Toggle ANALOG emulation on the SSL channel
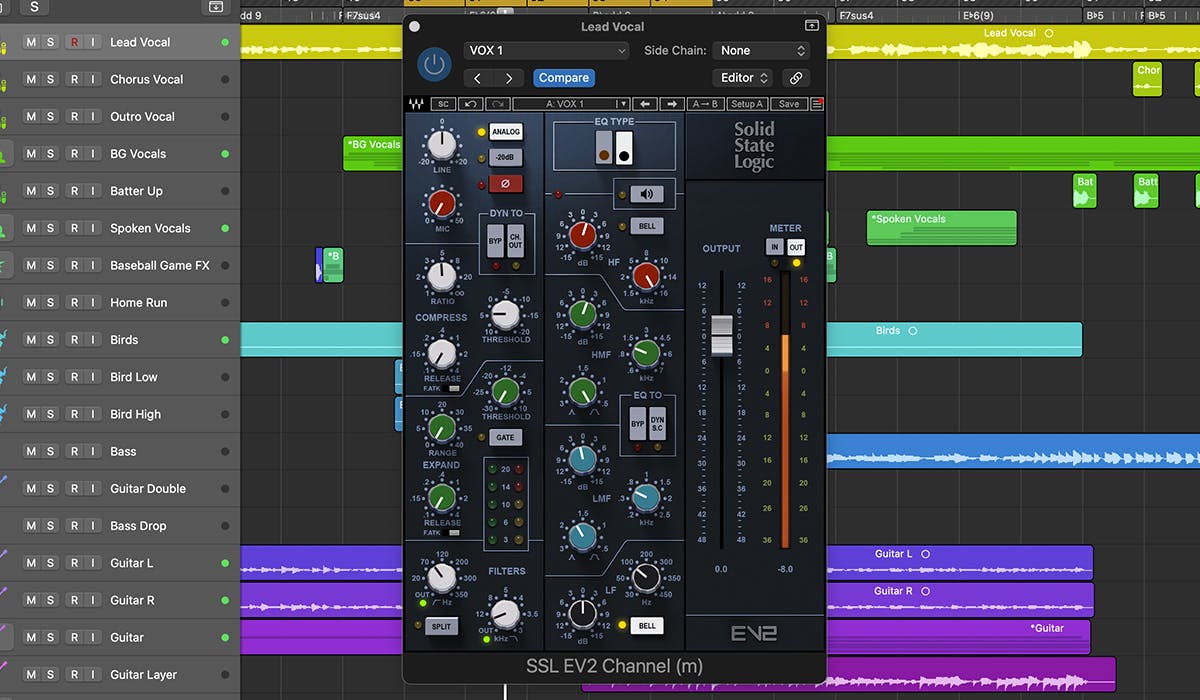1200x700 pixels. tap(506, 131)
